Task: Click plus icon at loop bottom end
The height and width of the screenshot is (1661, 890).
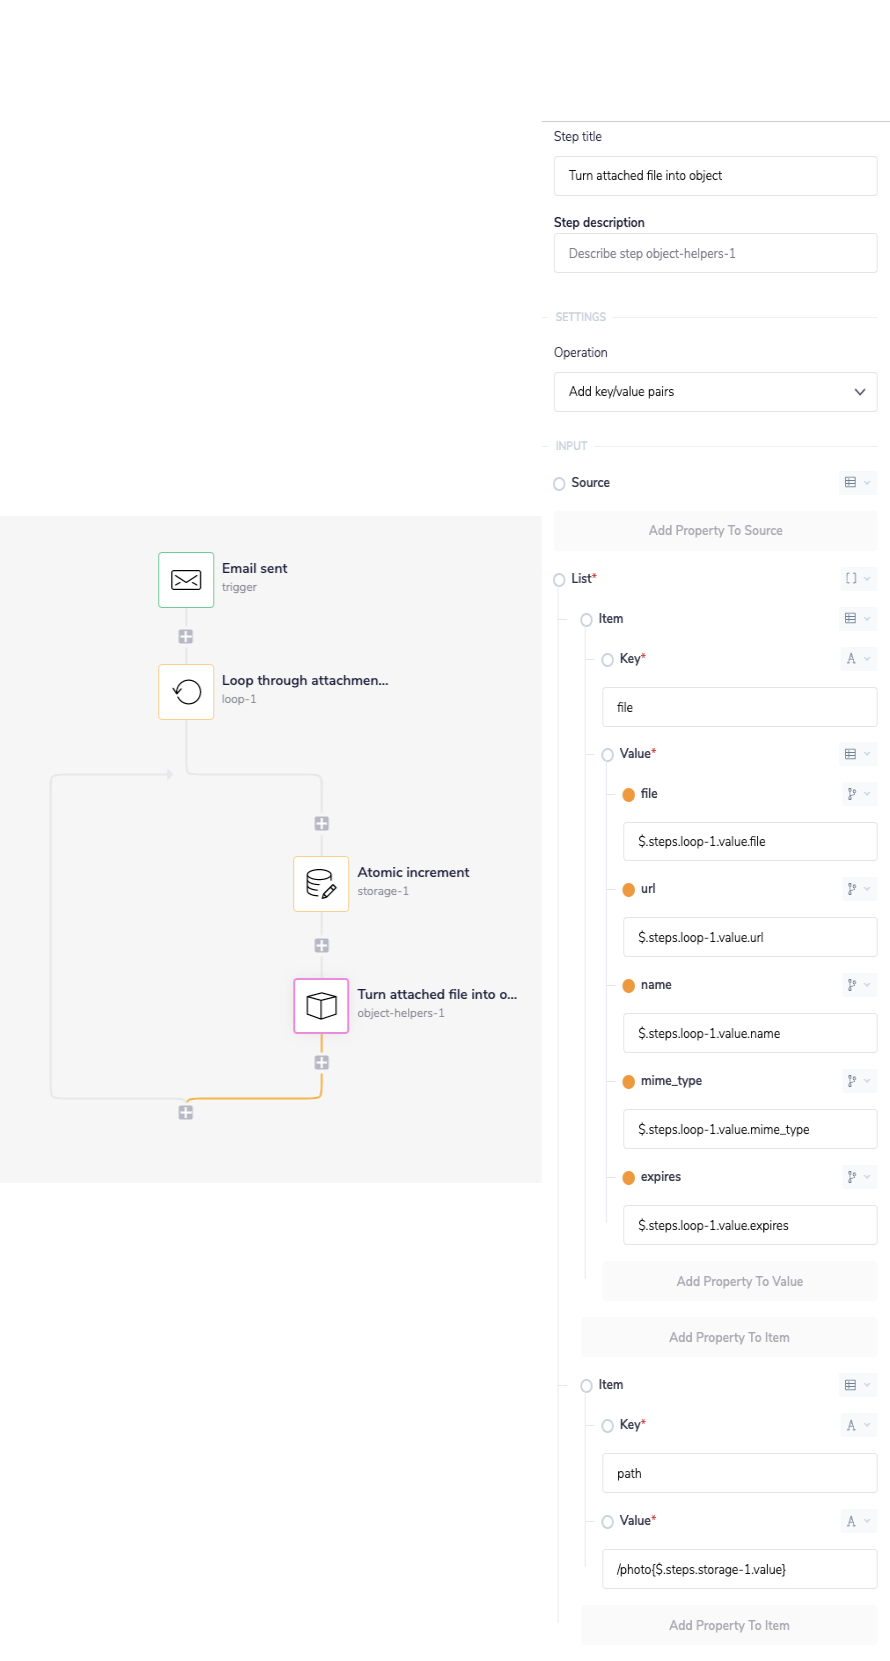Action: pyautogui.click(x=186, y=1112)
